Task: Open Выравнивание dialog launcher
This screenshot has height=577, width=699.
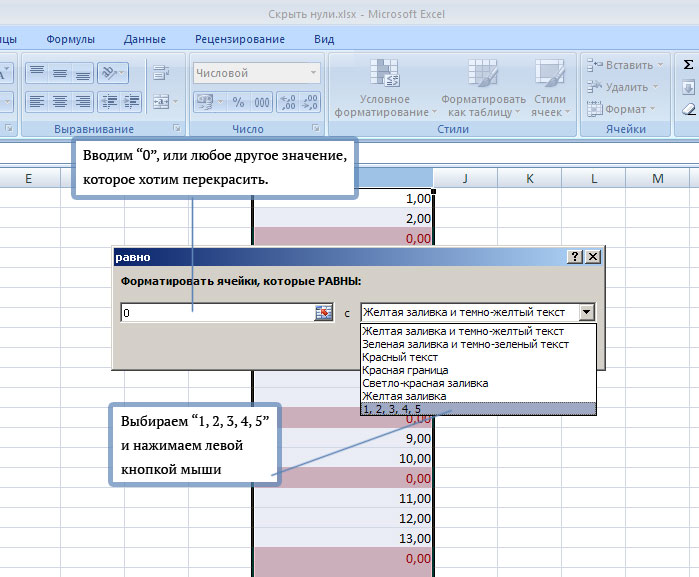Action: tap(177, 128)
